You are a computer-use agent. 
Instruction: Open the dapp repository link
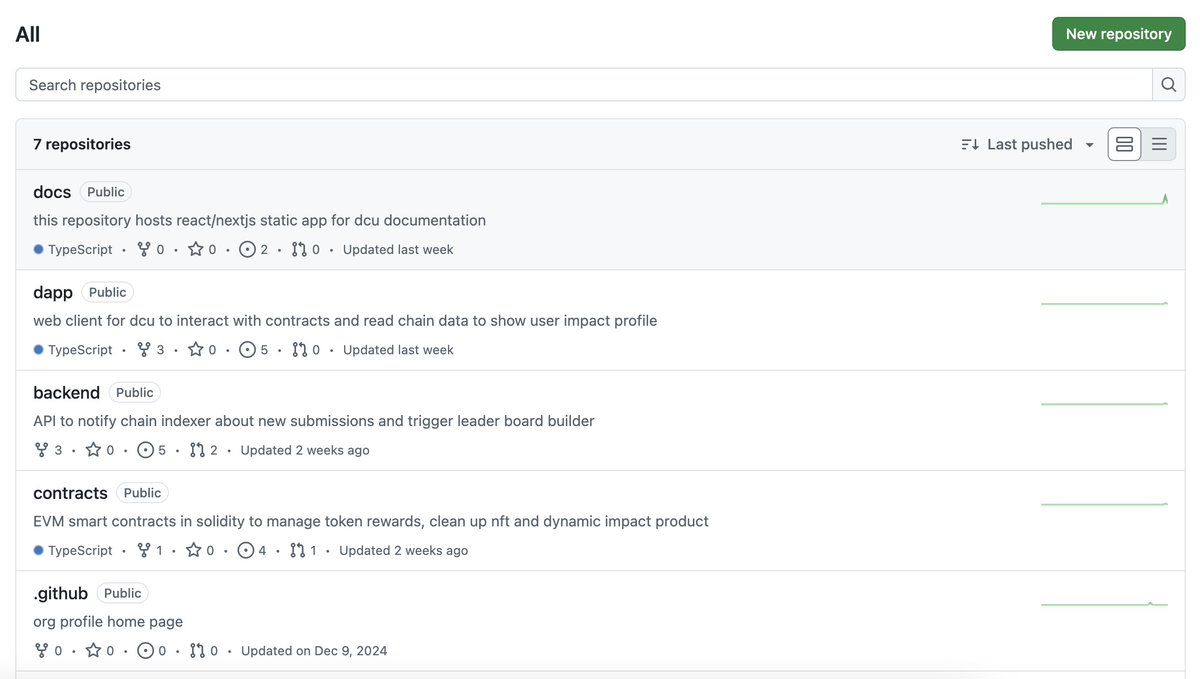tap(53, 292)
